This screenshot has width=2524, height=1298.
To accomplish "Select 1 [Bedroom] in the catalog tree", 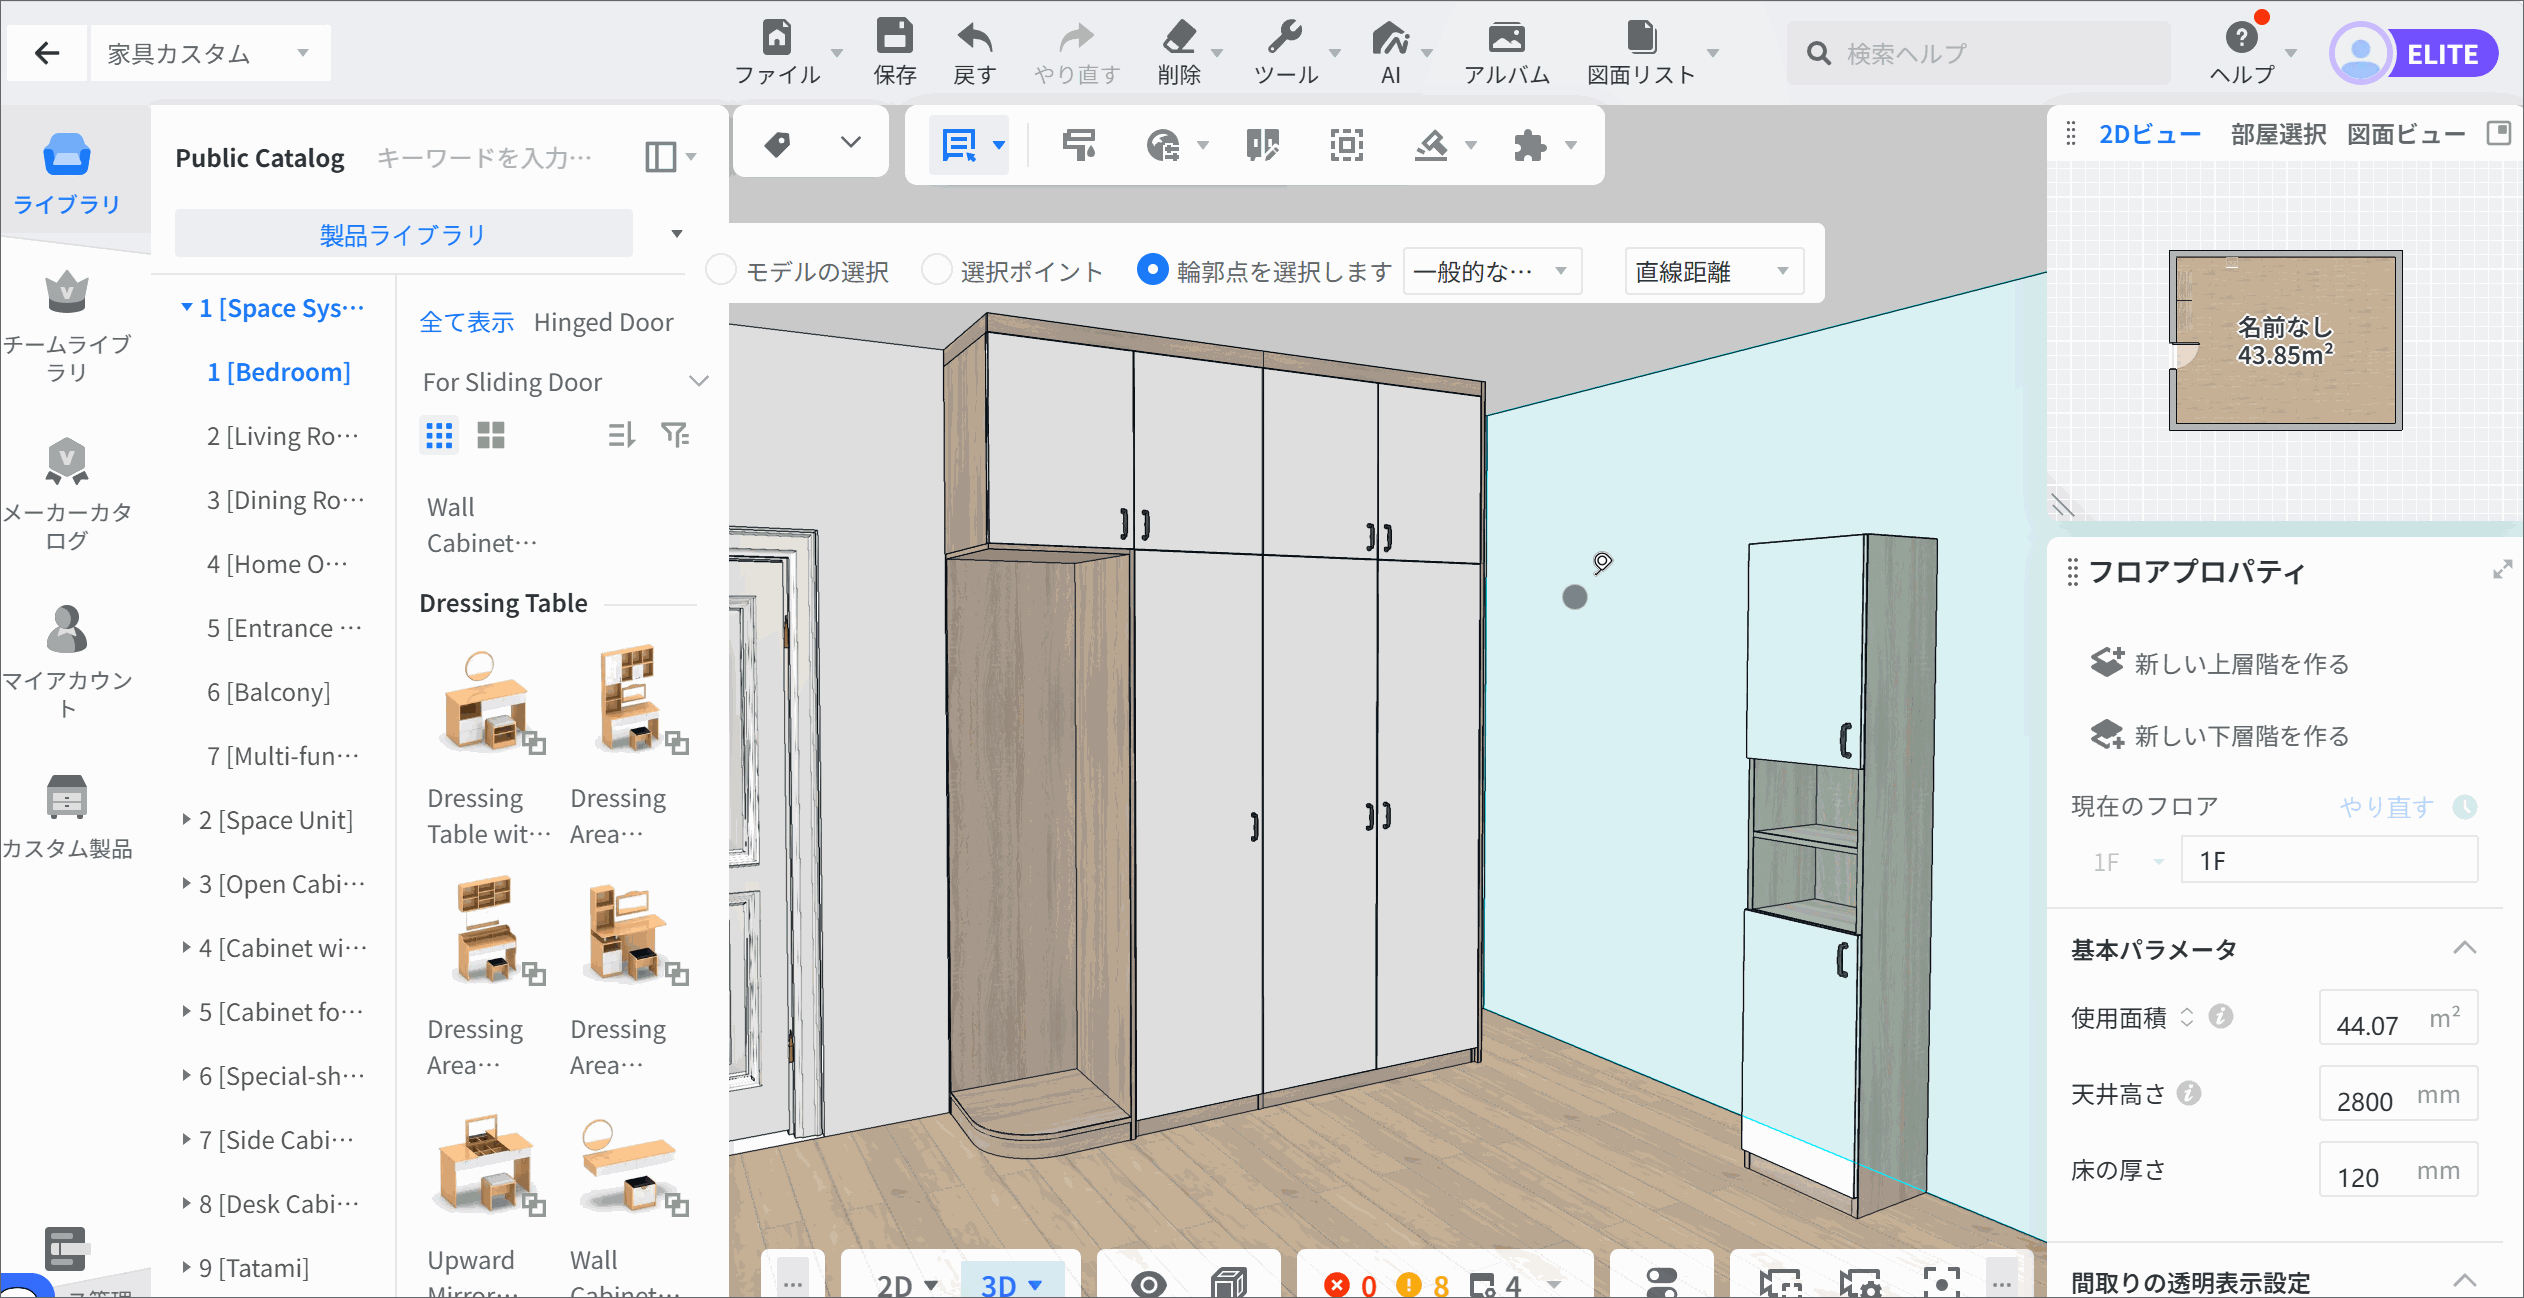I will (x=279, y=372).
